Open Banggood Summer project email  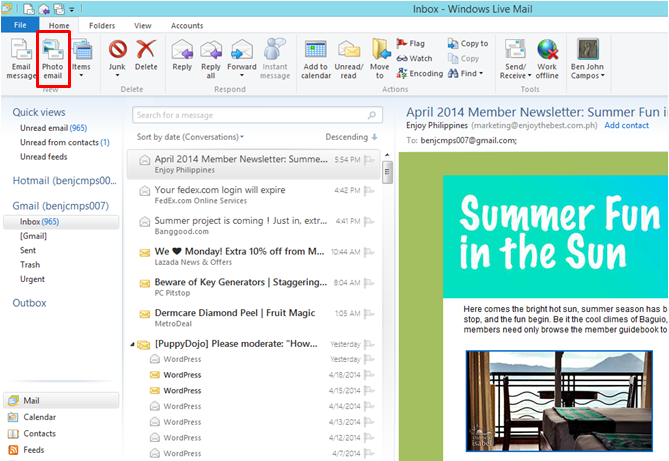tap(254, 225)
